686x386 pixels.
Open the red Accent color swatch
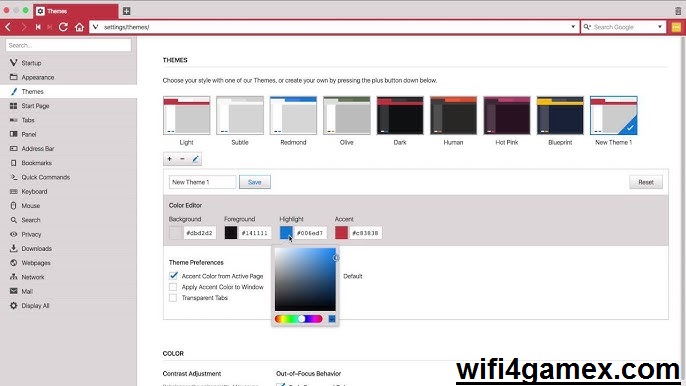click(x=341, y=233)
